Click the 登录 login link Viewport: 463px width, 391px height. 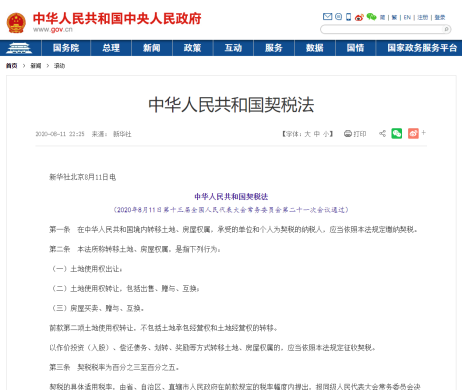(440, 17)
